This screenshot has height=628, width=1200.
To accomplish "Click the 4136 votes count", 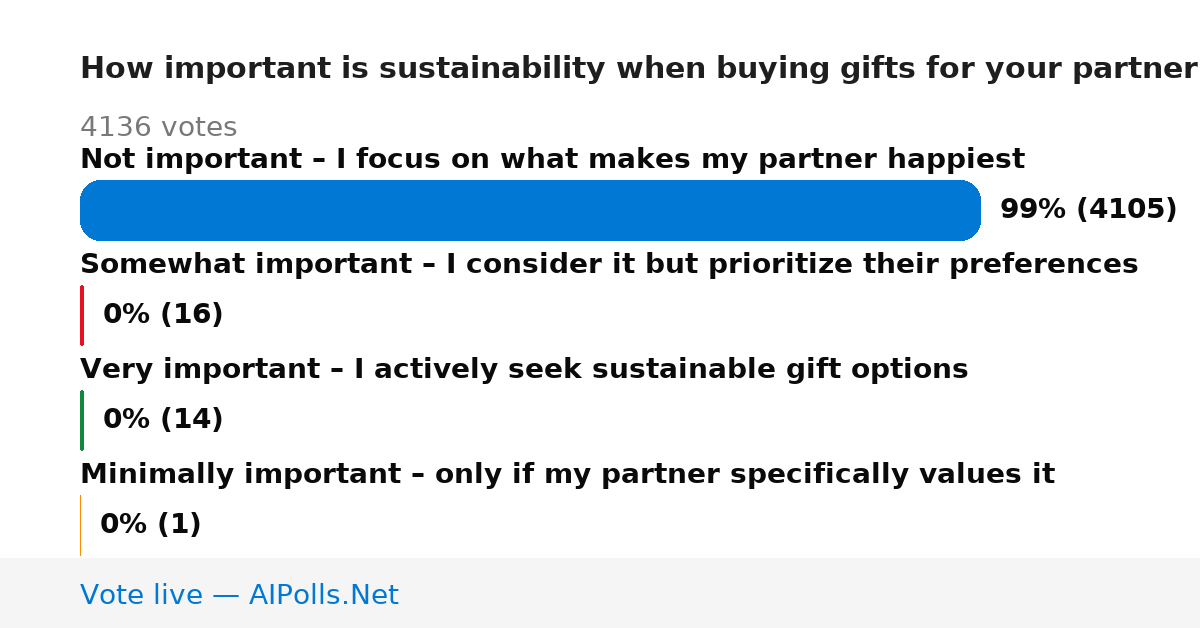I will [x=158, y=127].
